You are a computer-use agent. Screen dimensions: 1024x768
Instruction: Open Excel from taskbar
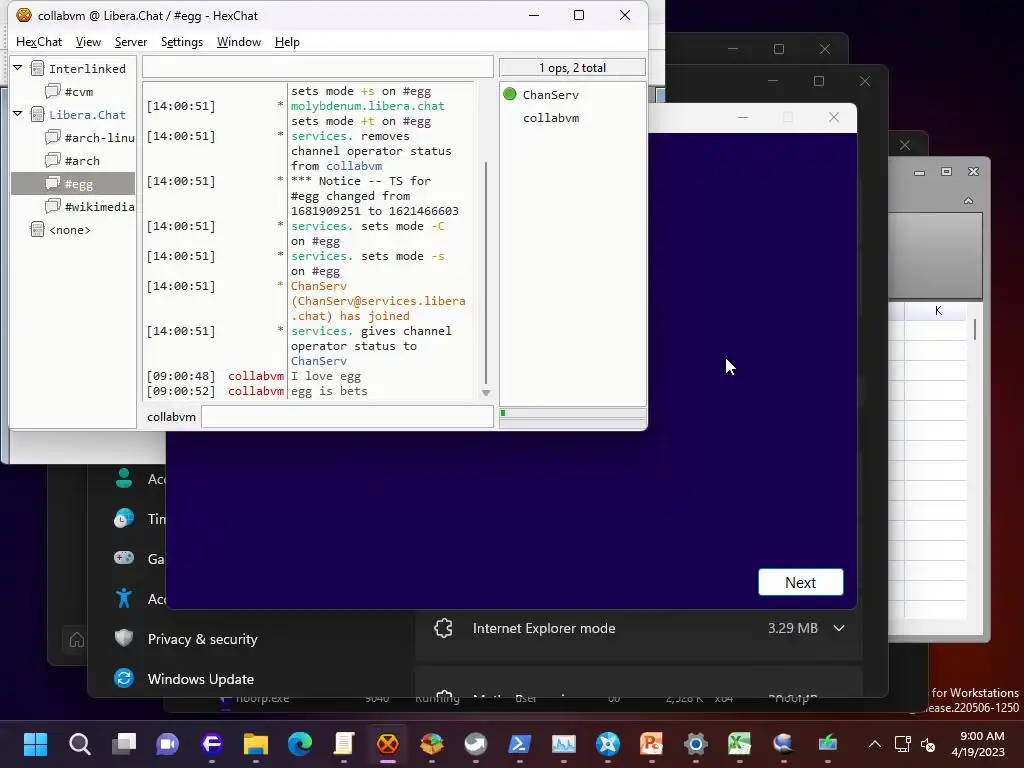tap(739, 744)
